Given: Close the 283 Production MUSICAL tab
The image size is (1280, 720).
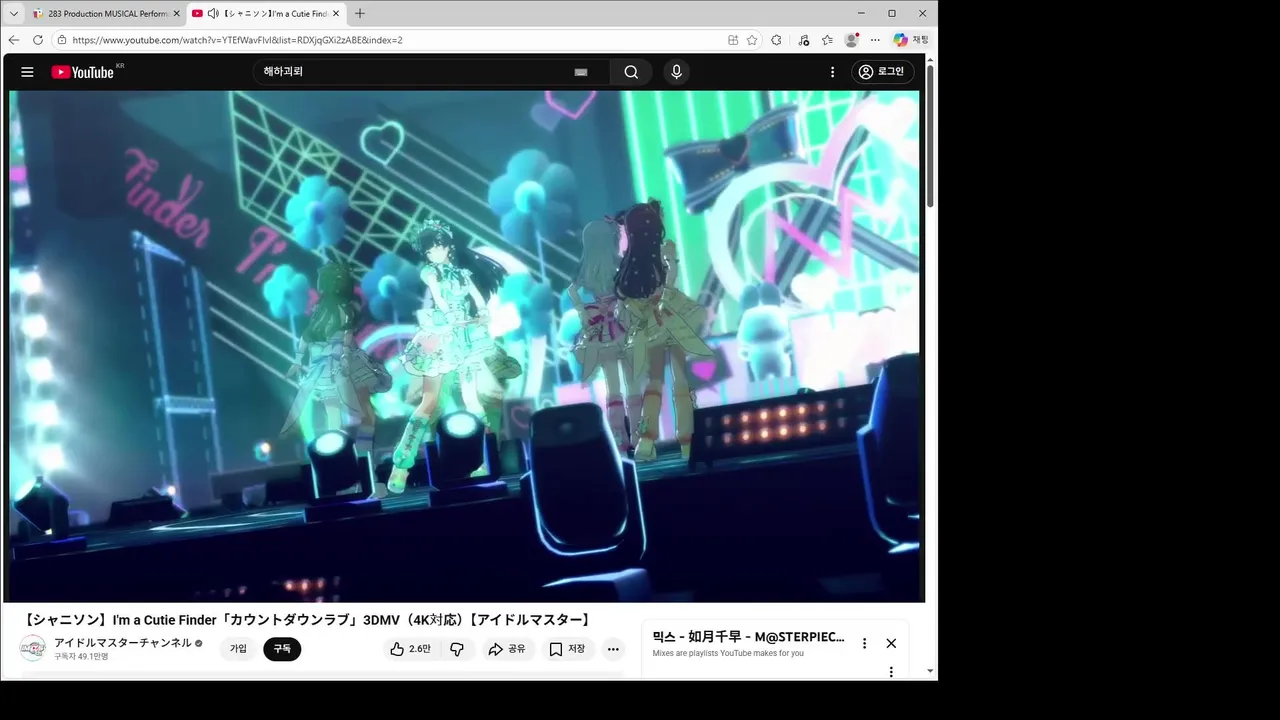Looking at the screenshot, I should tap(176, 14).
